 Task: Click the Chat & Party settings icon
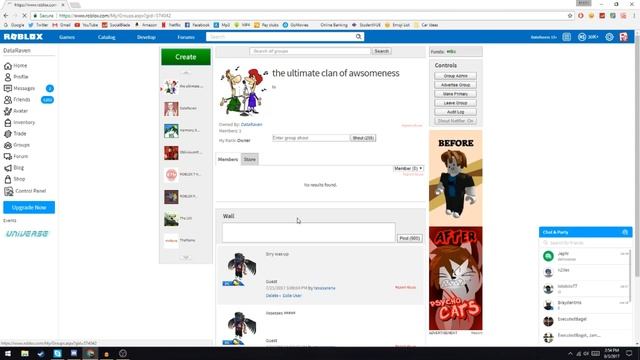625,232
